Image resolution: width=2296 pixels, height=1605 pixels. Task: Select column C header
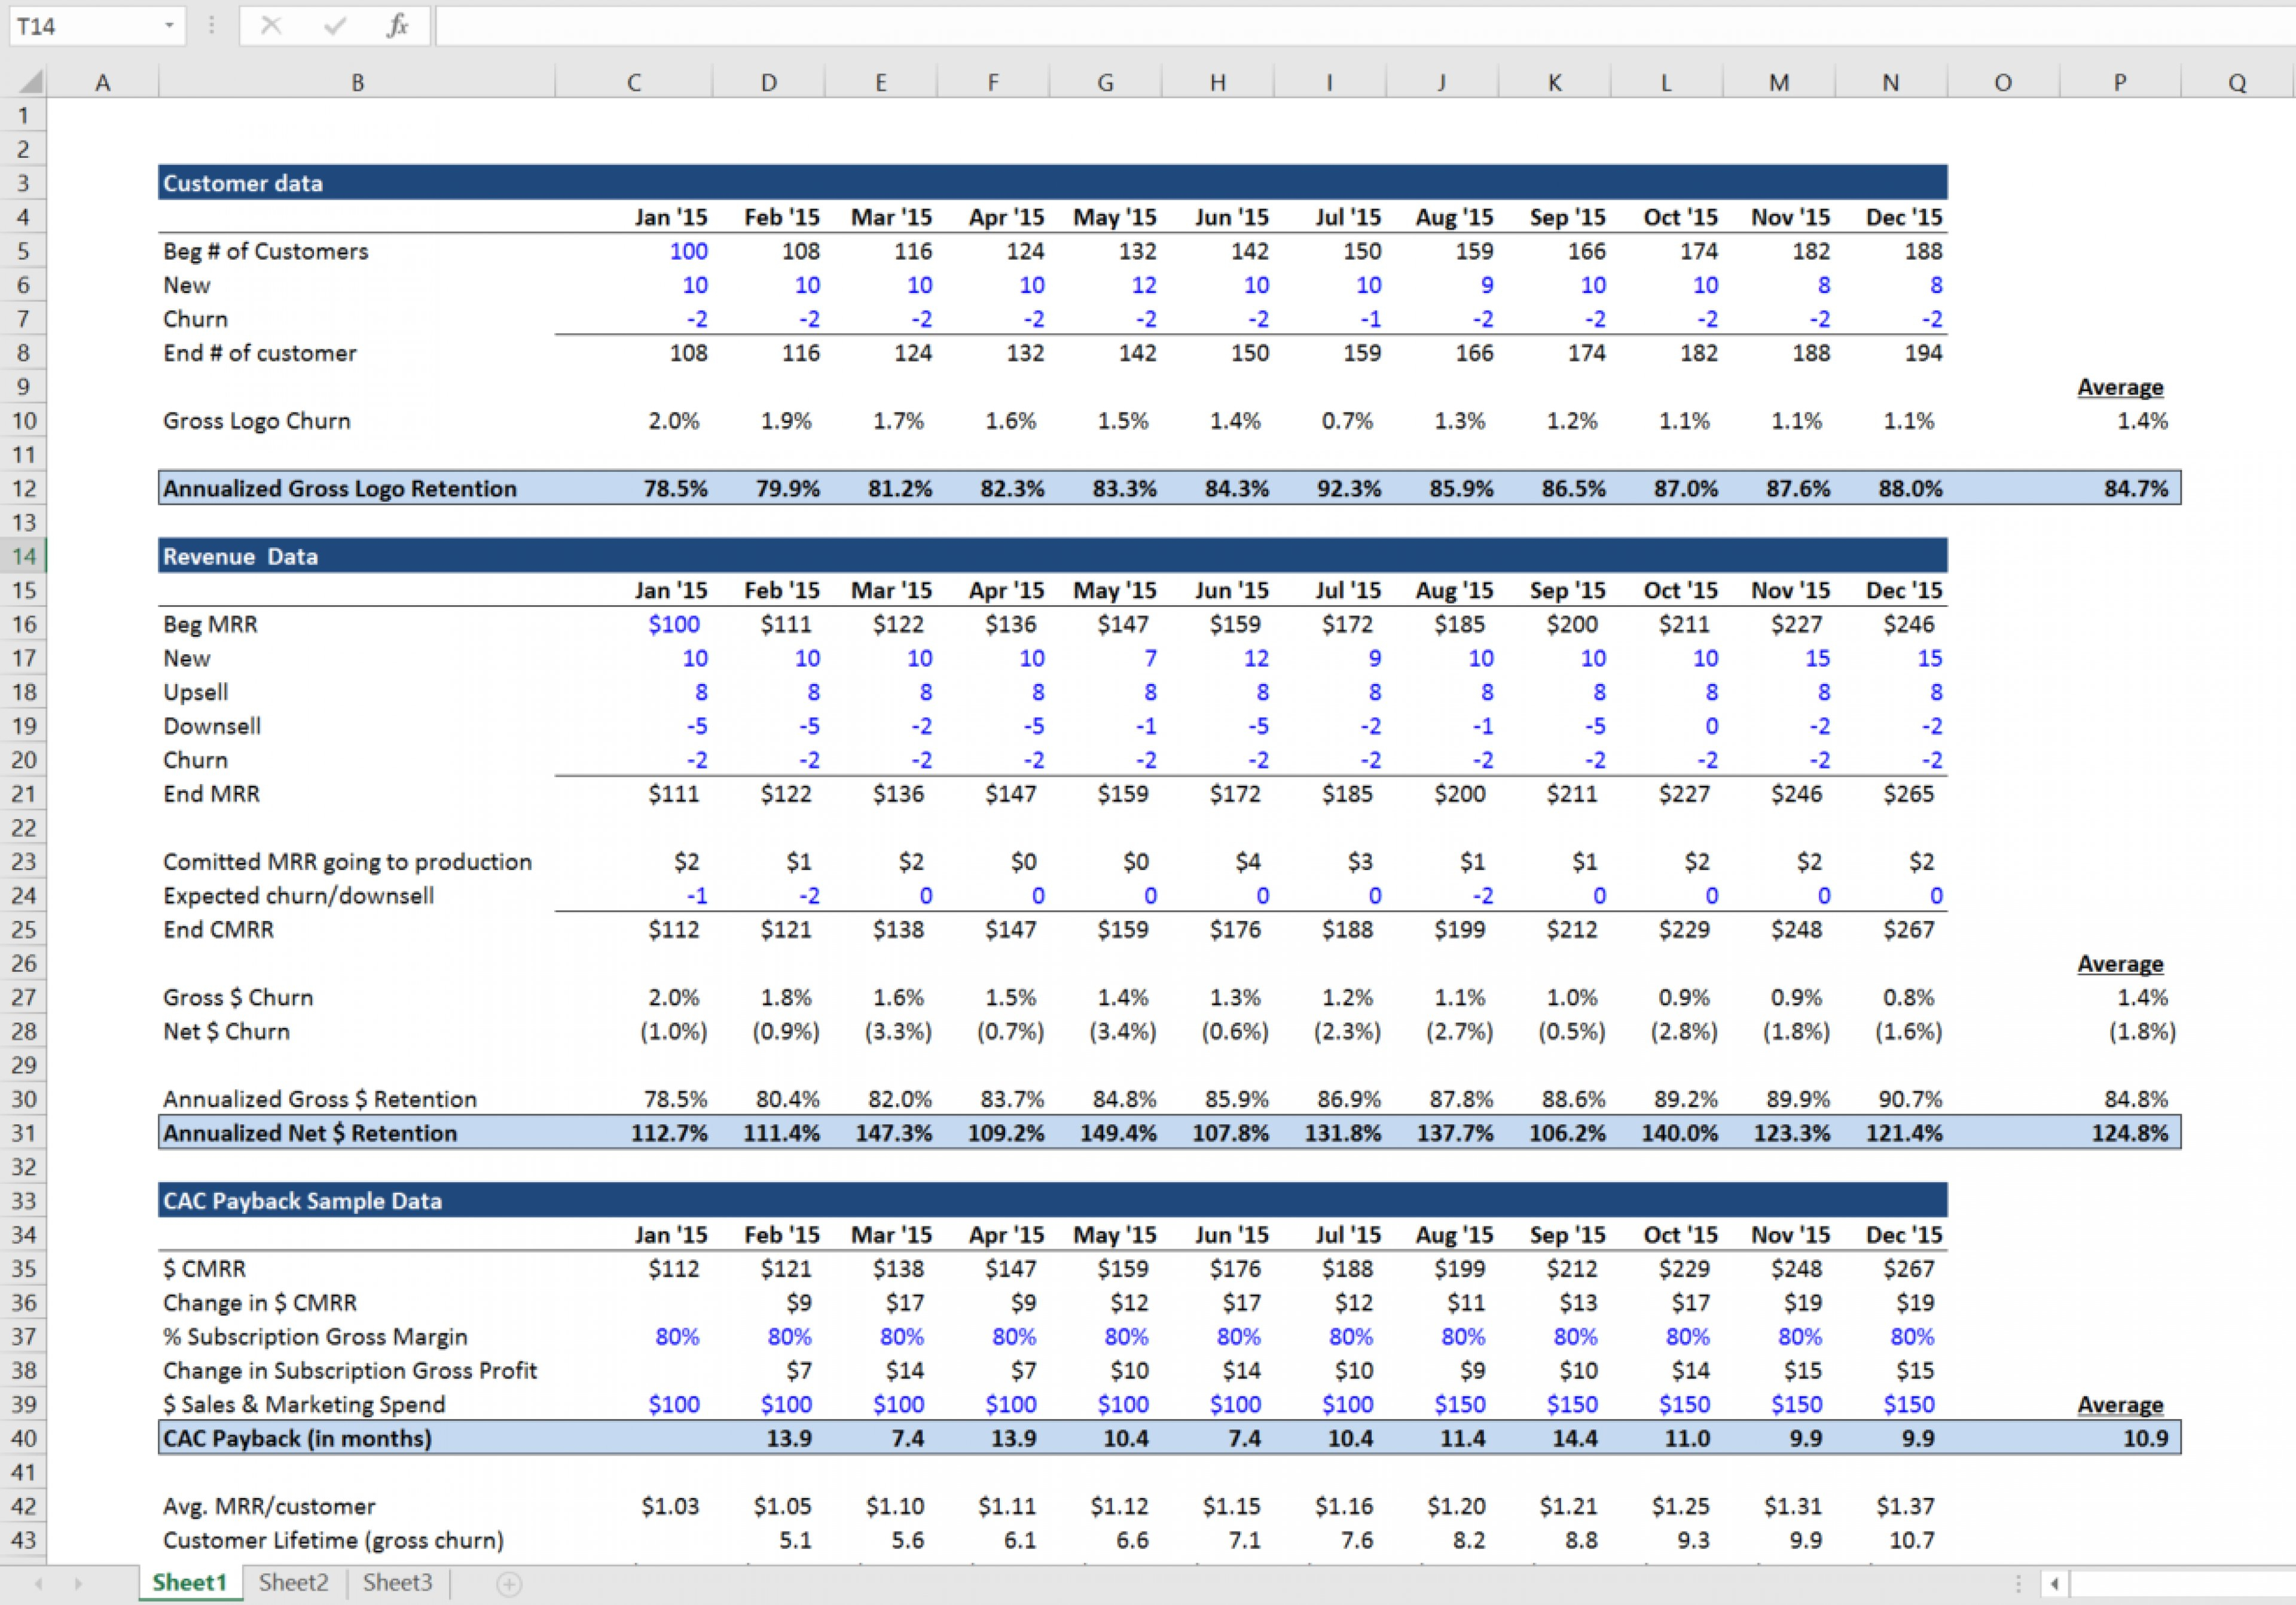click(x=633, y=83)
